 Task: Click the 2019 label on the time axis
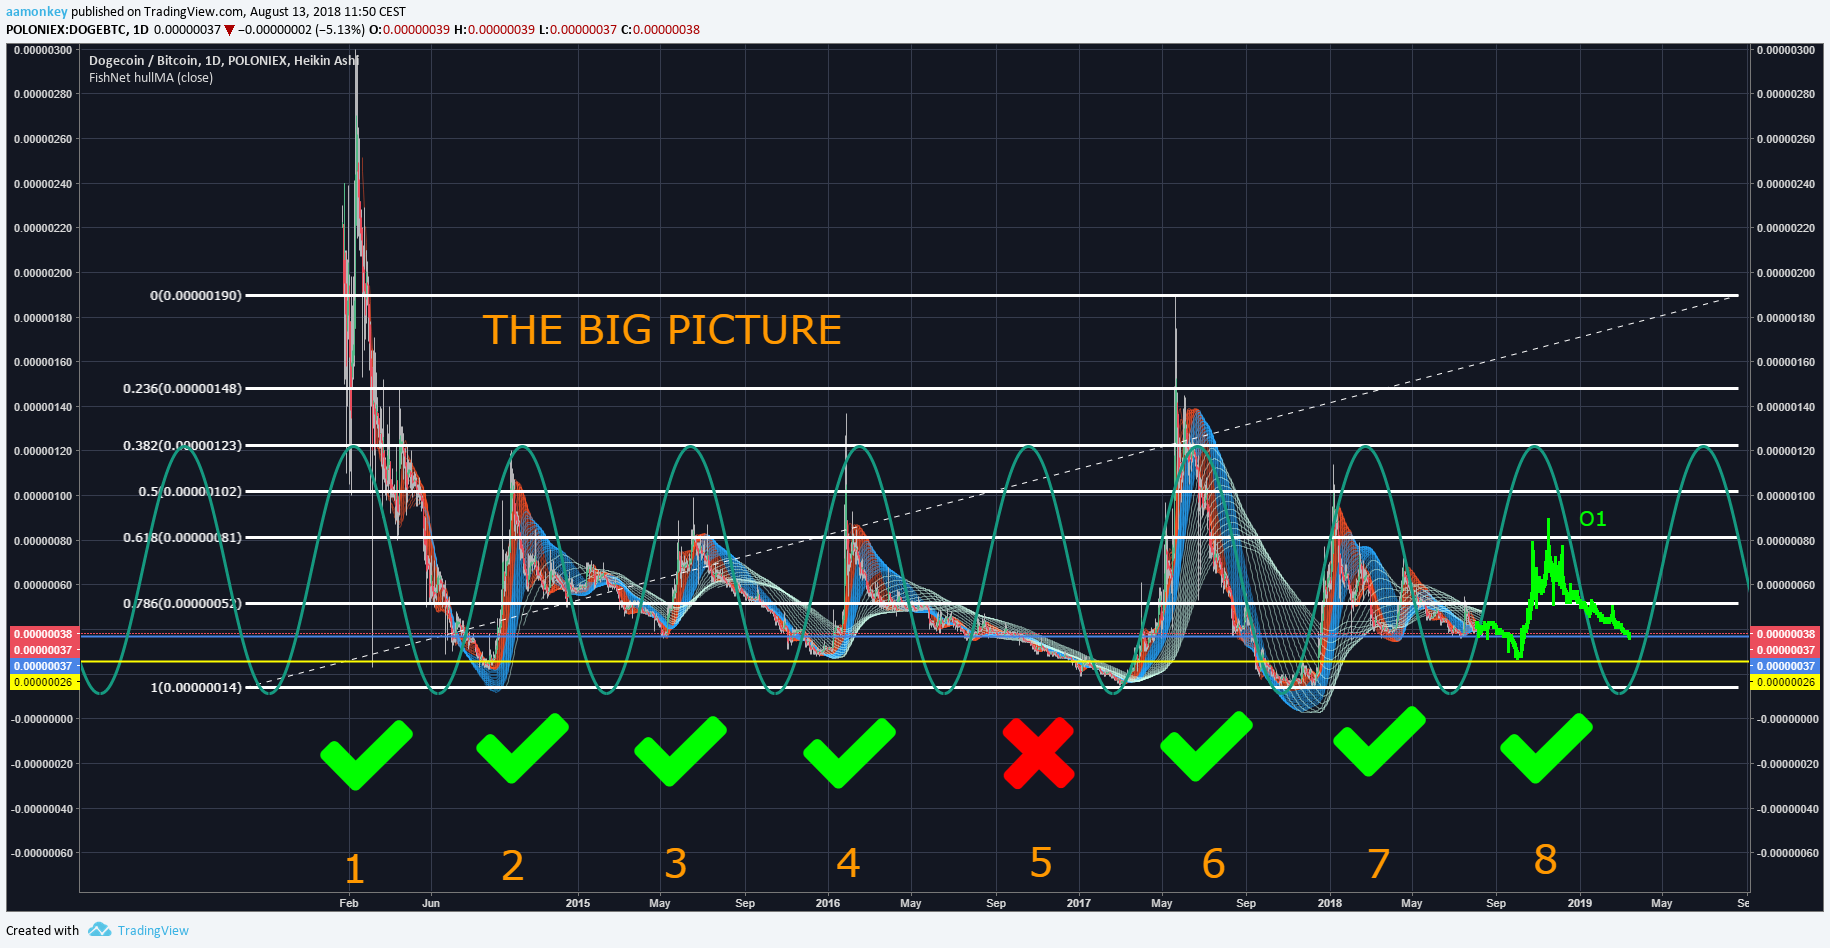click(x=1580, y=903)
